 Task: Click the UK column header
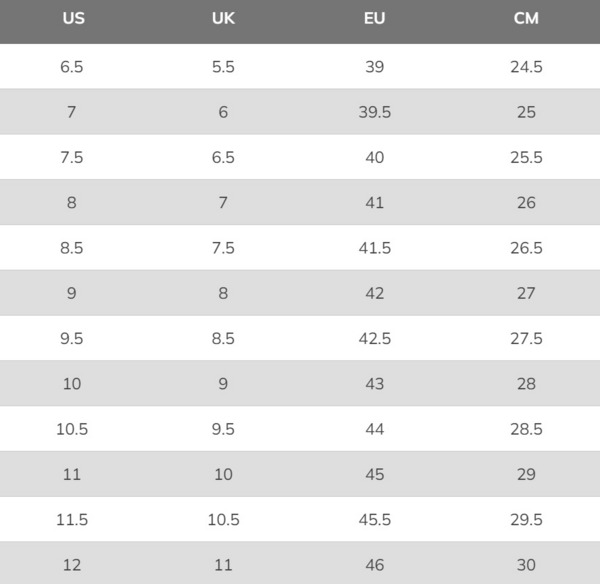tap(223, 19)
